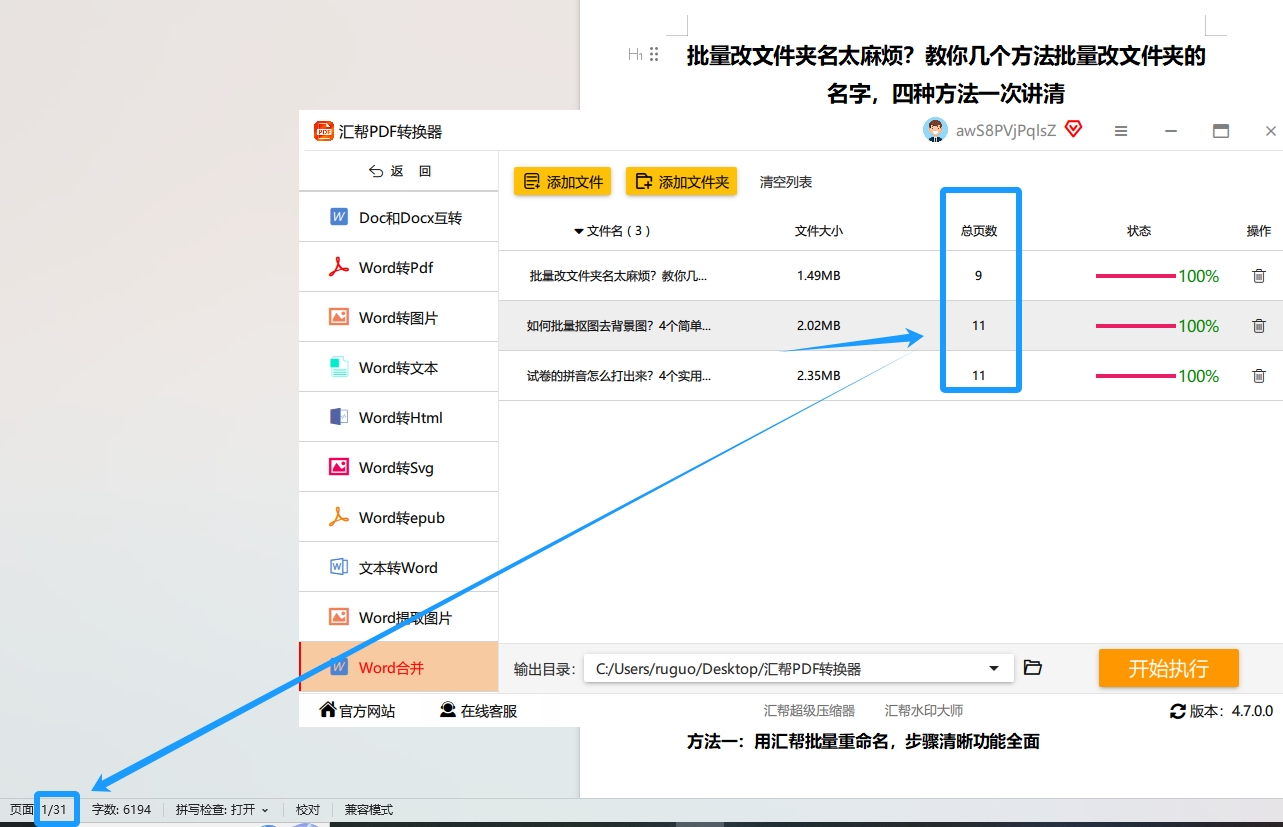The image size is (1283, 827).
Task: Click the H1 heading marker in the Word document
Action: [635, 54]
